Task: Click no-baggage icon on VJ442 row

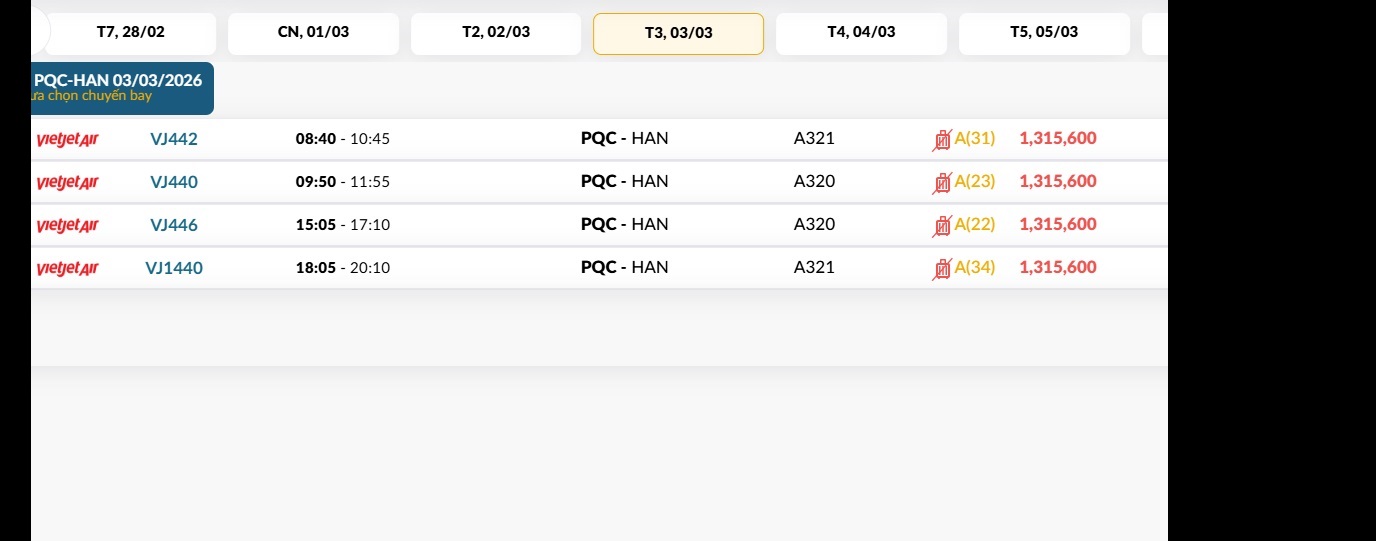Action: pyautogui.click(x=941, y=140)
